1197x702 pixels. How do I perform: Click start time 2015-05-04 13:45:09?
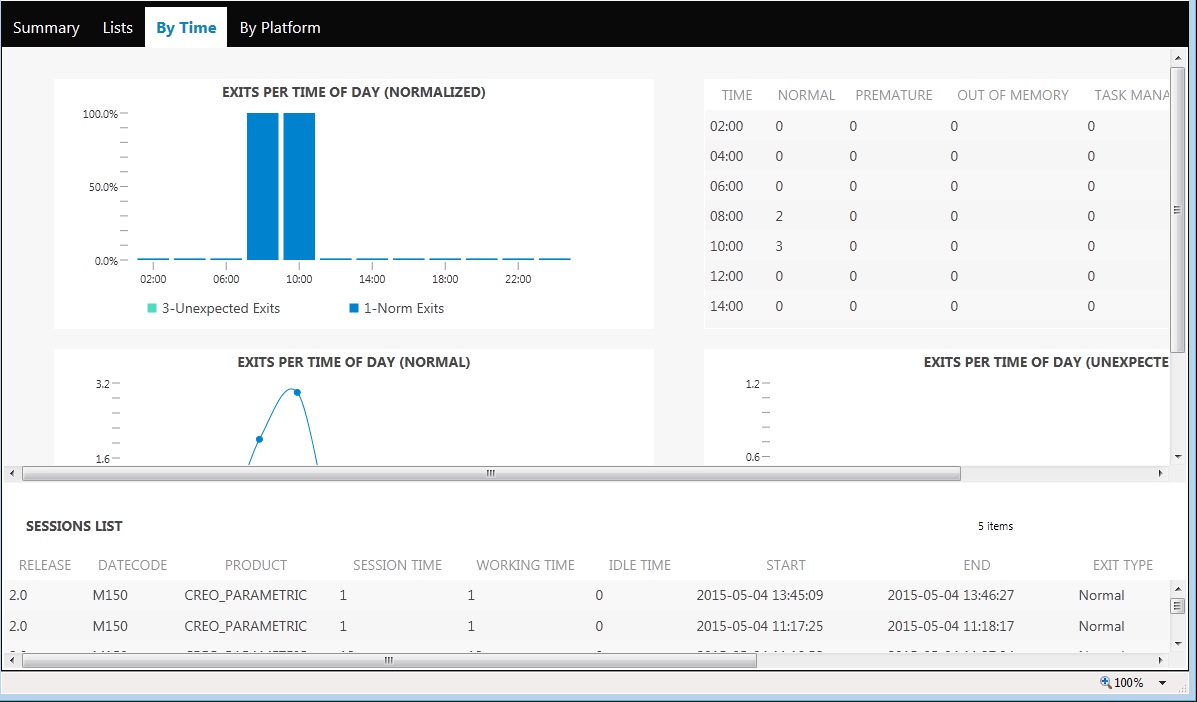pos(760,595)
